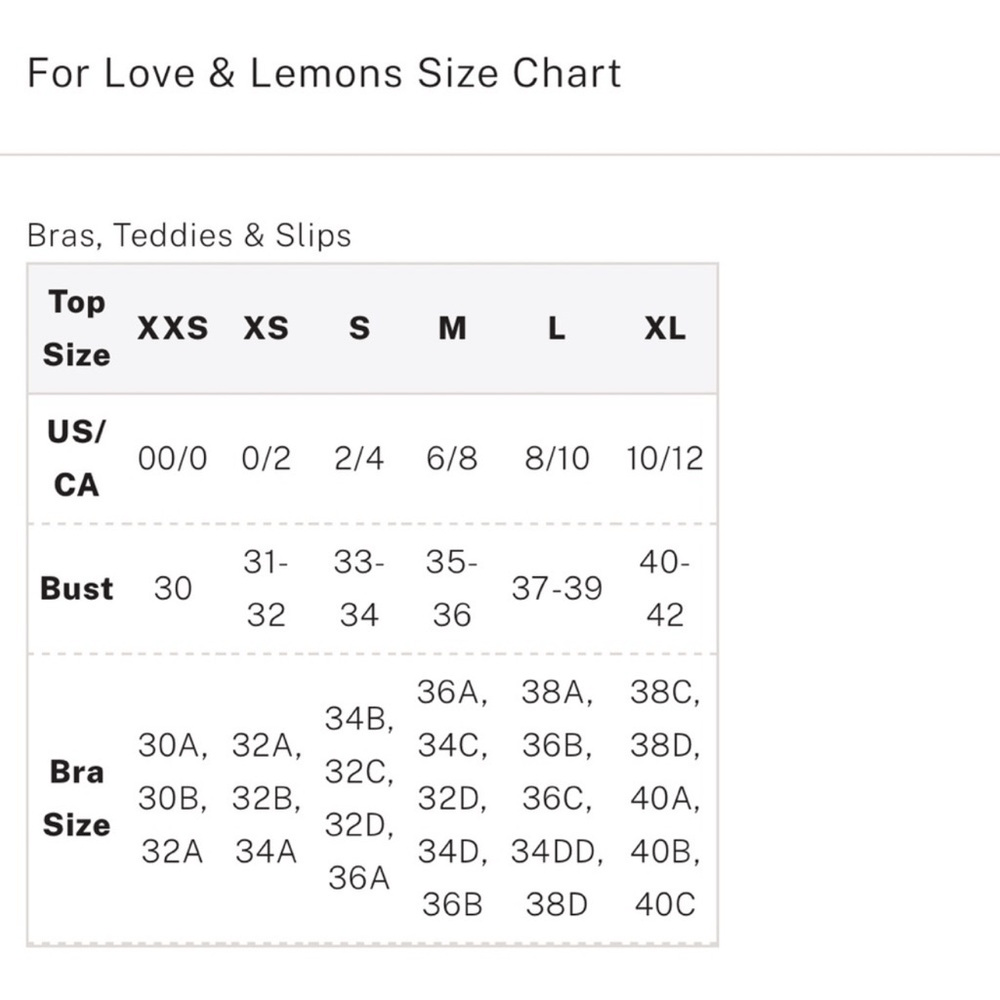Click the 10/12 US size cell

click(665, 459)
